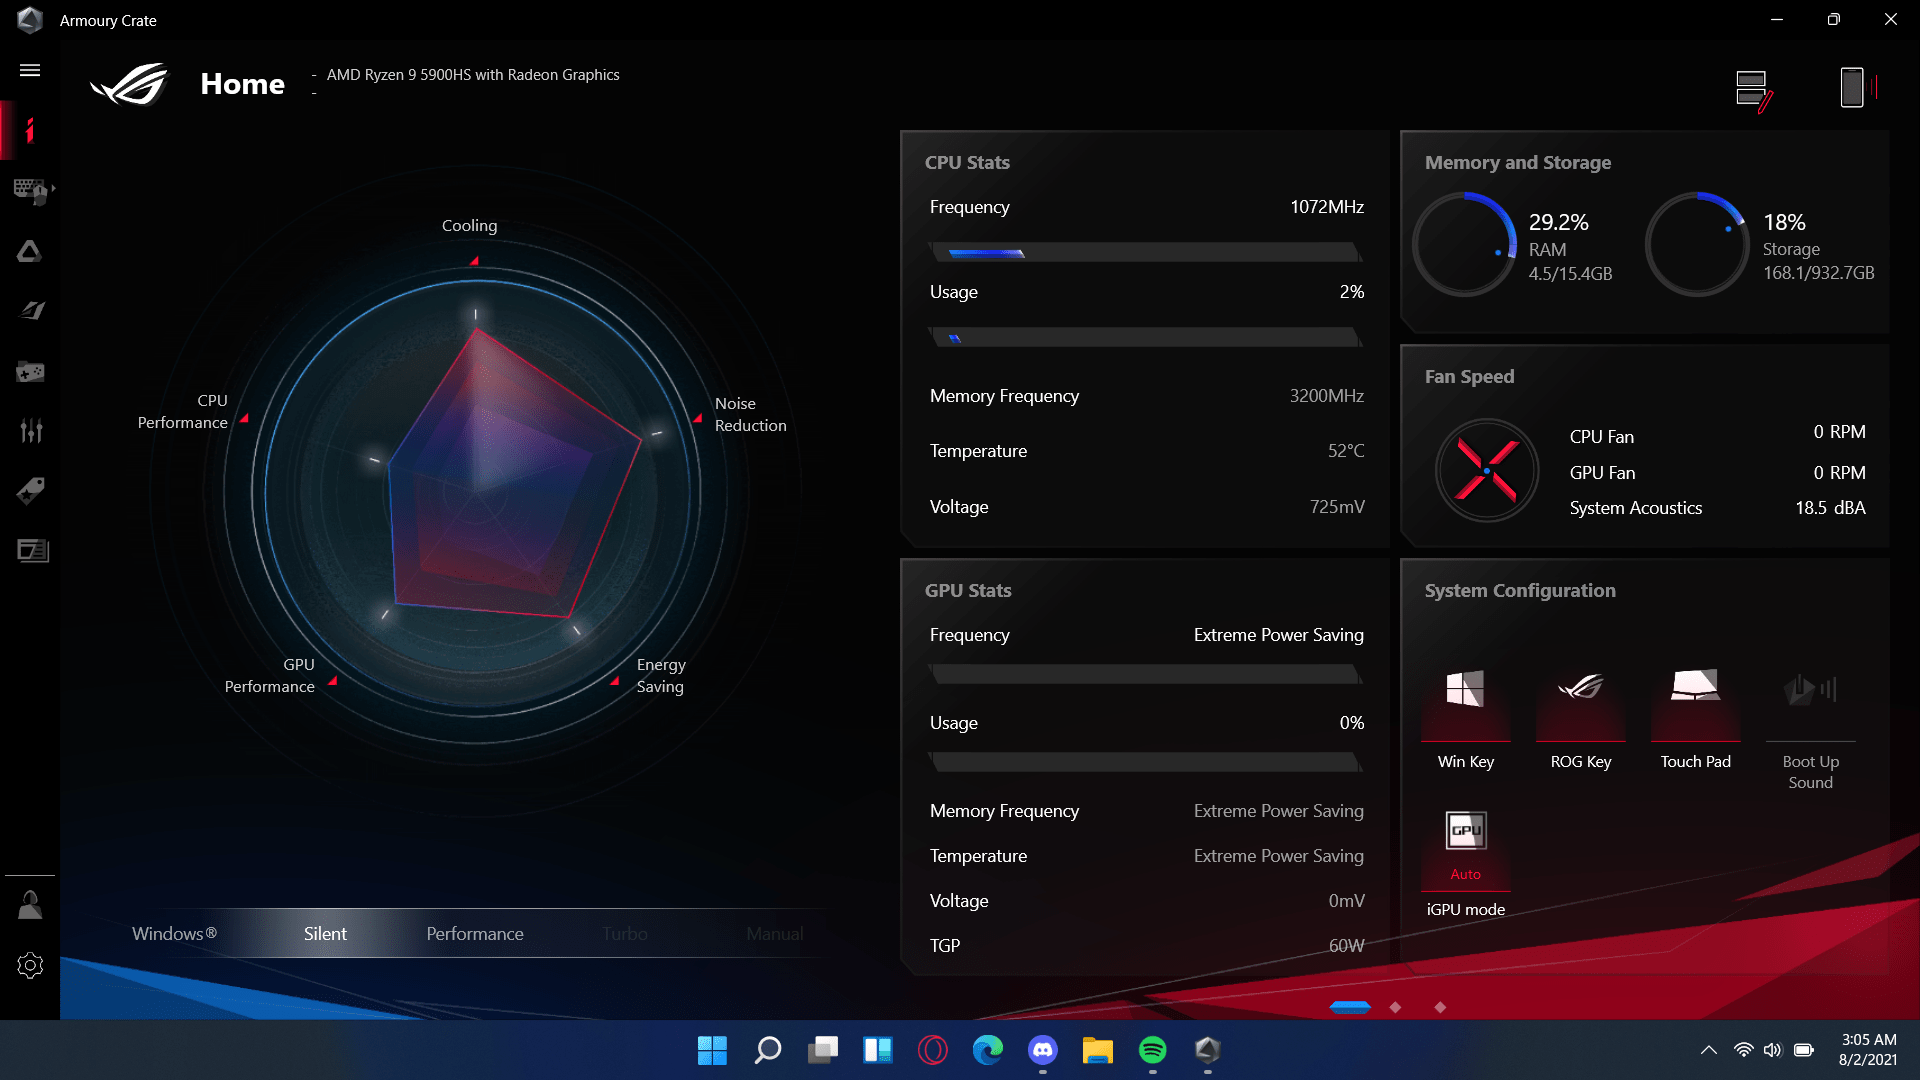1920x1080 pixels.
Task: Open the Game Library gamepad icon
Action: coord(30,371)
